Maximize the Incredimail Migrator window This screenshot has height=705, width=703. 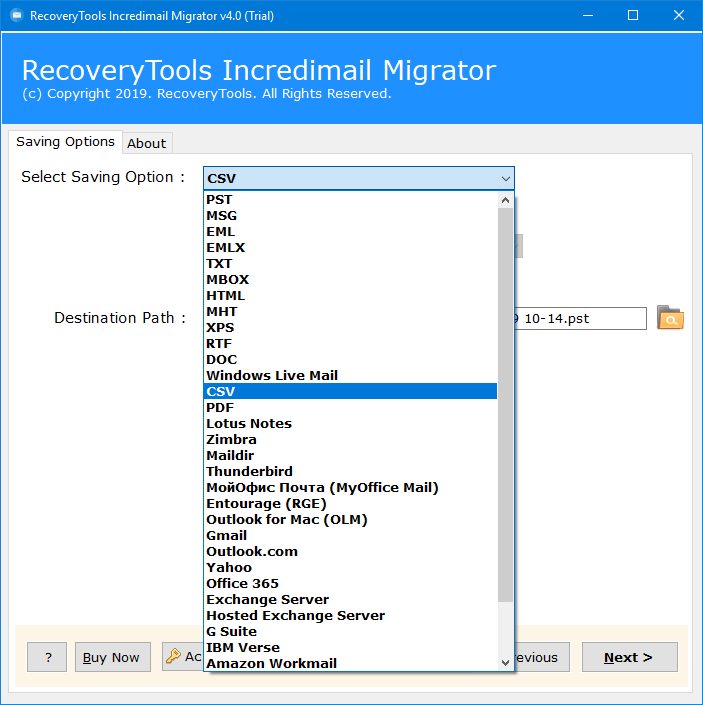(x=633, y=16)
